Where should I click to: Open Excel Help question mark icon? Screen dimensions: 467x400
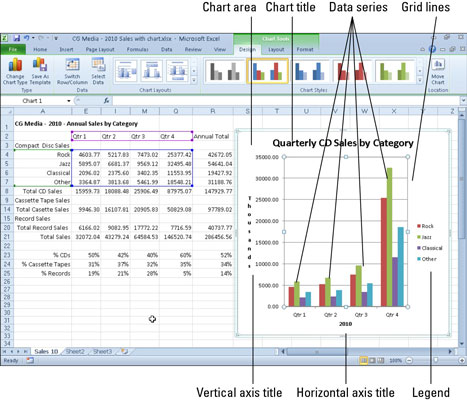pyautogui.click(x=432, y=49)
